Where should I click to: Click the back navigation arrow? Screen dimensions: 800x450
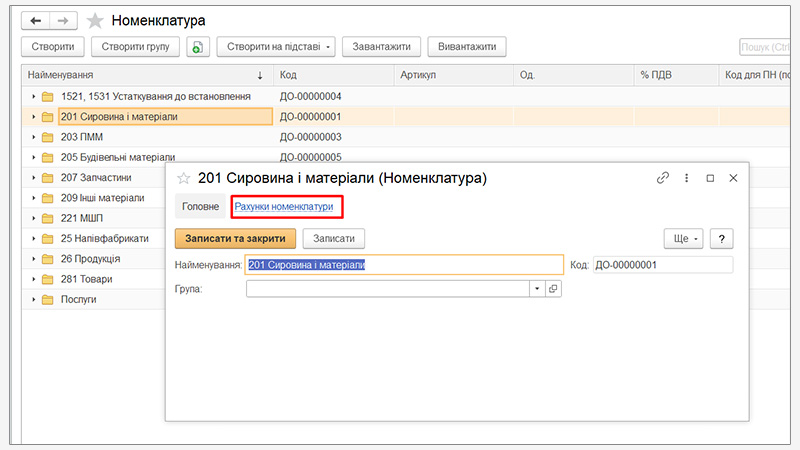coord(36,20)
